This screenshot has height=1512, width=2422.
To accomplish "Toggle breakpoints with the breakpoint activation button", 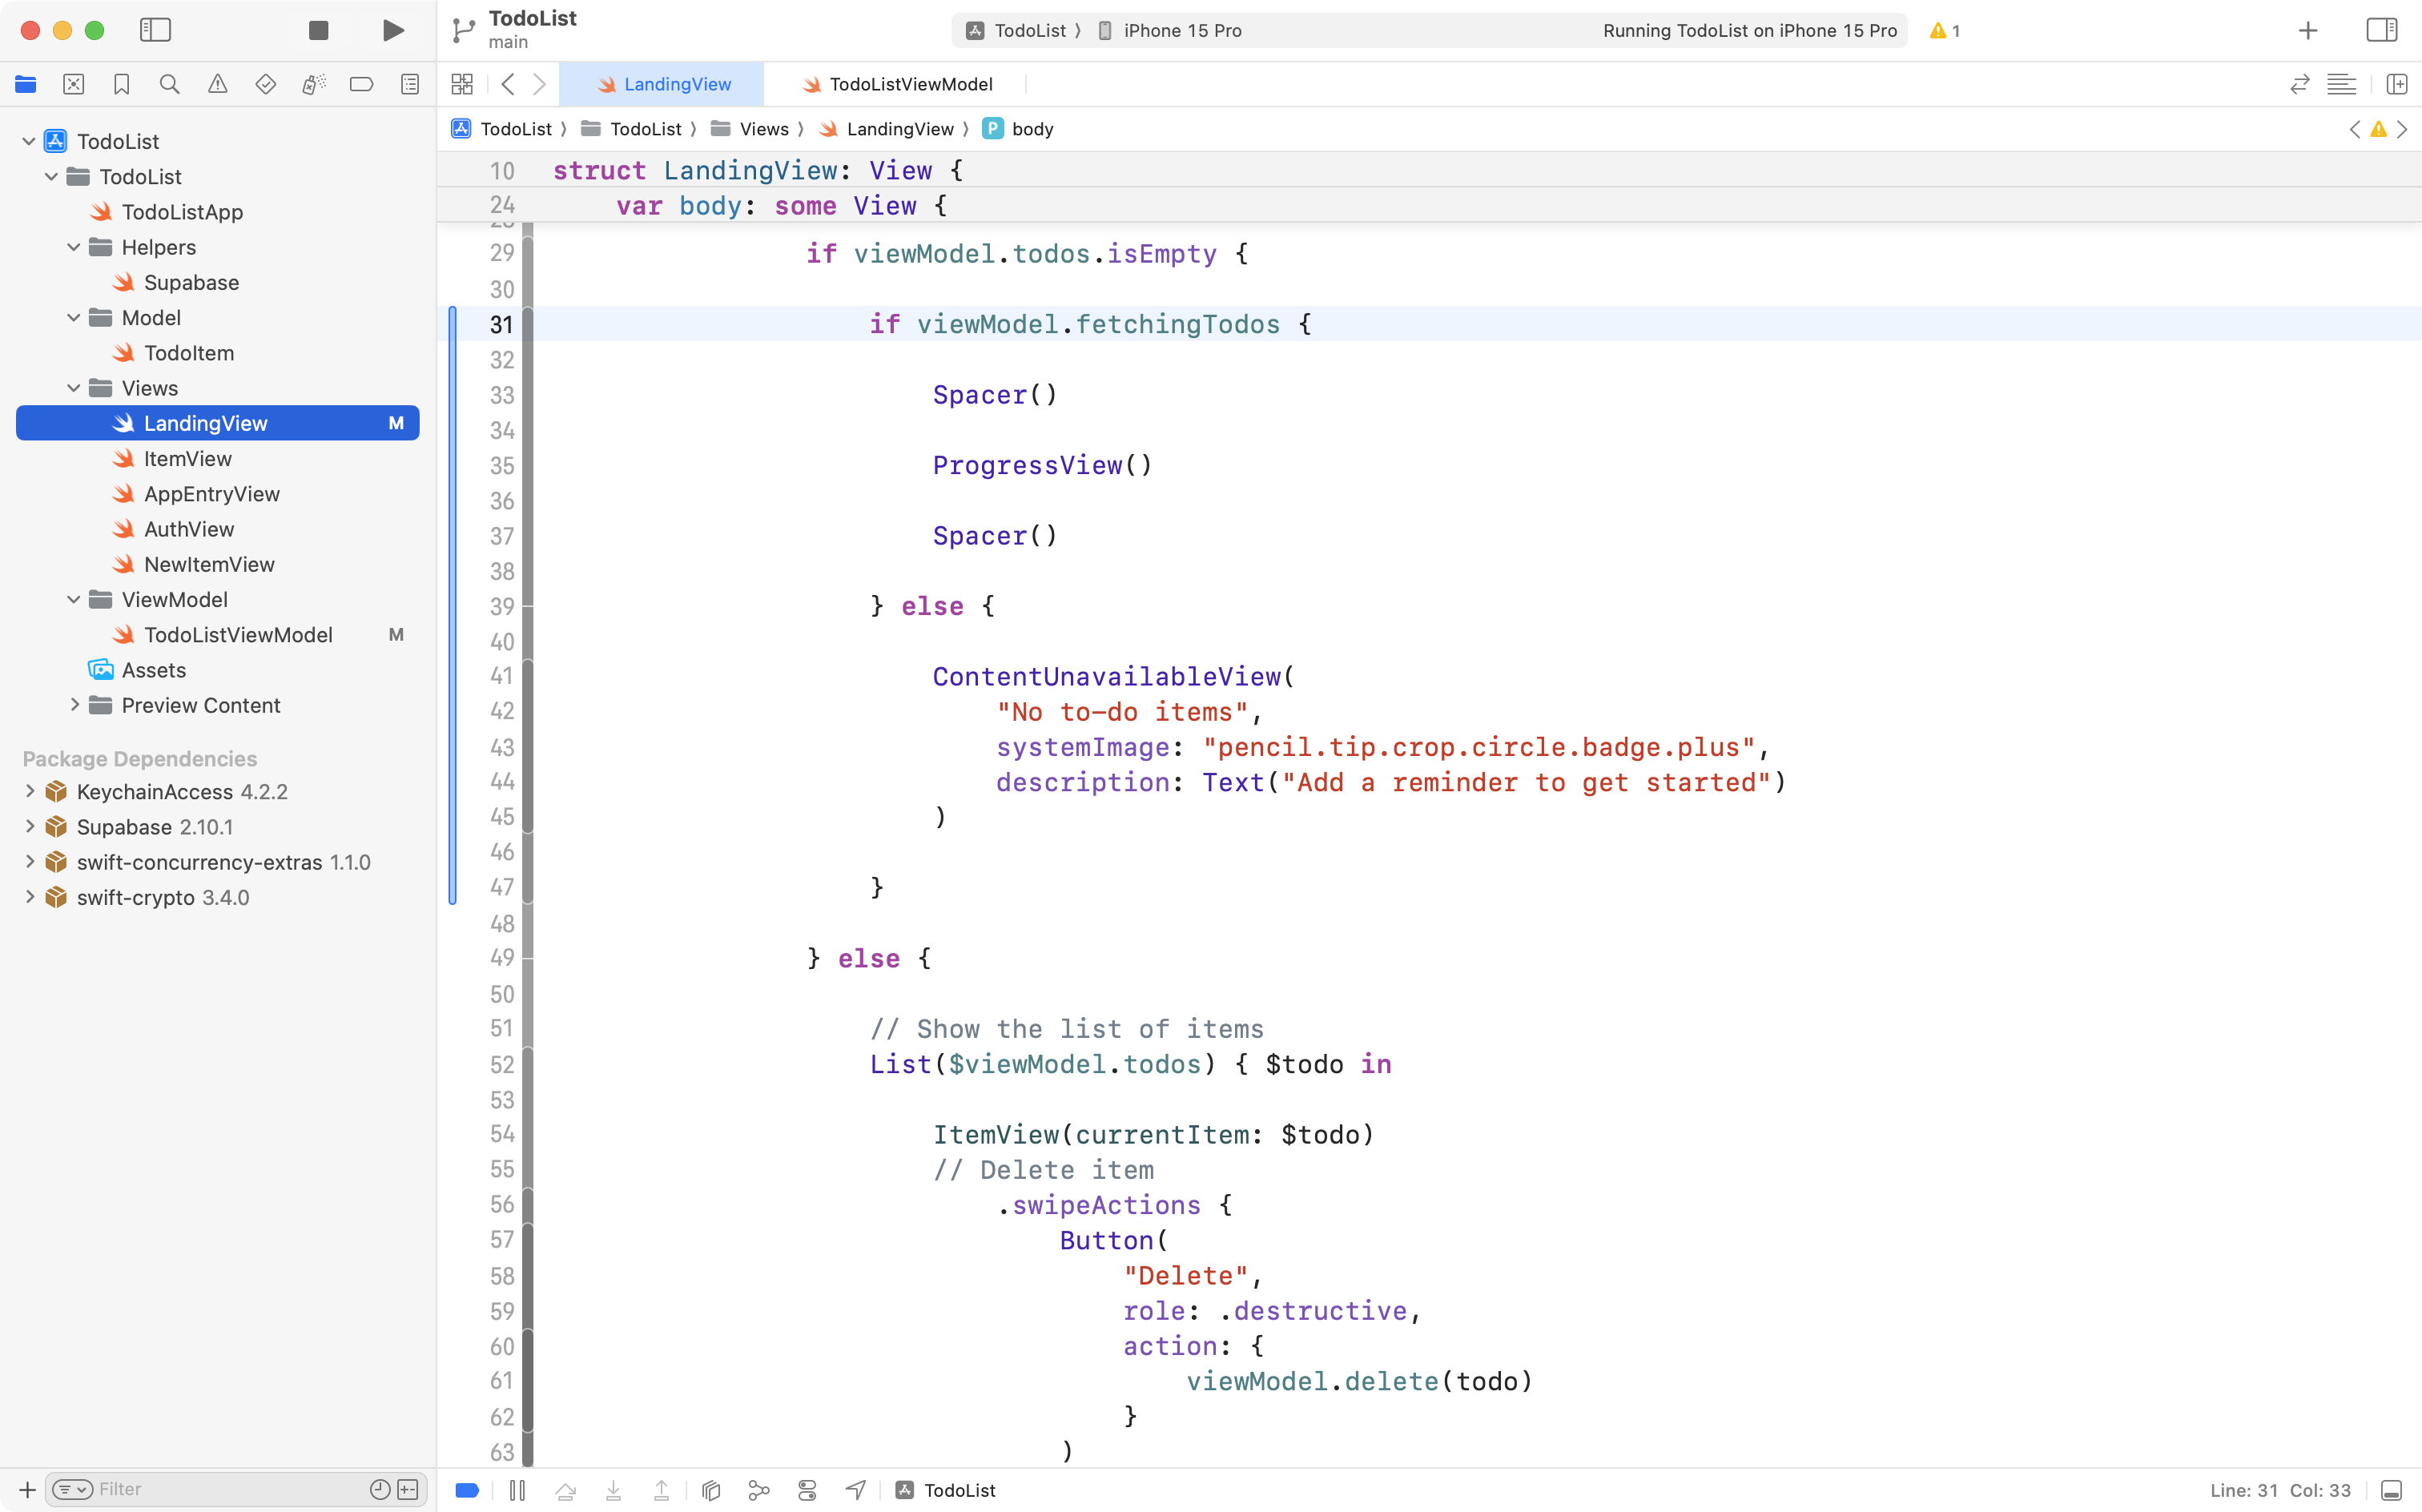I will tap(467, 1489).
